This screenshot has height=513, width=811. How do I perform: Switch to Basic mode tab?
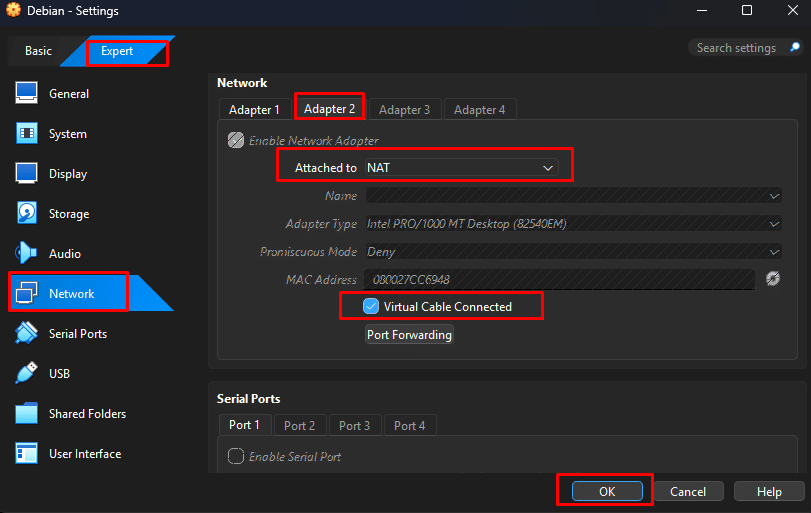[38, 51]
